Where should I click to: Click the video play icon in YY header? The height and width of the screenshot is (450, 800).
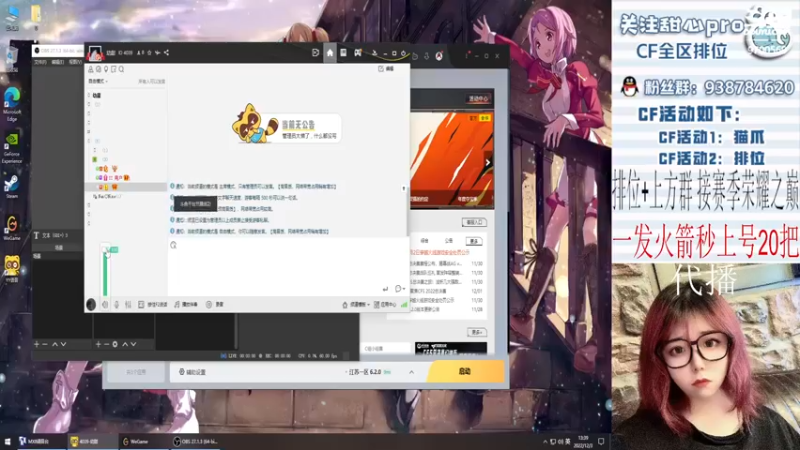(315, 53)
